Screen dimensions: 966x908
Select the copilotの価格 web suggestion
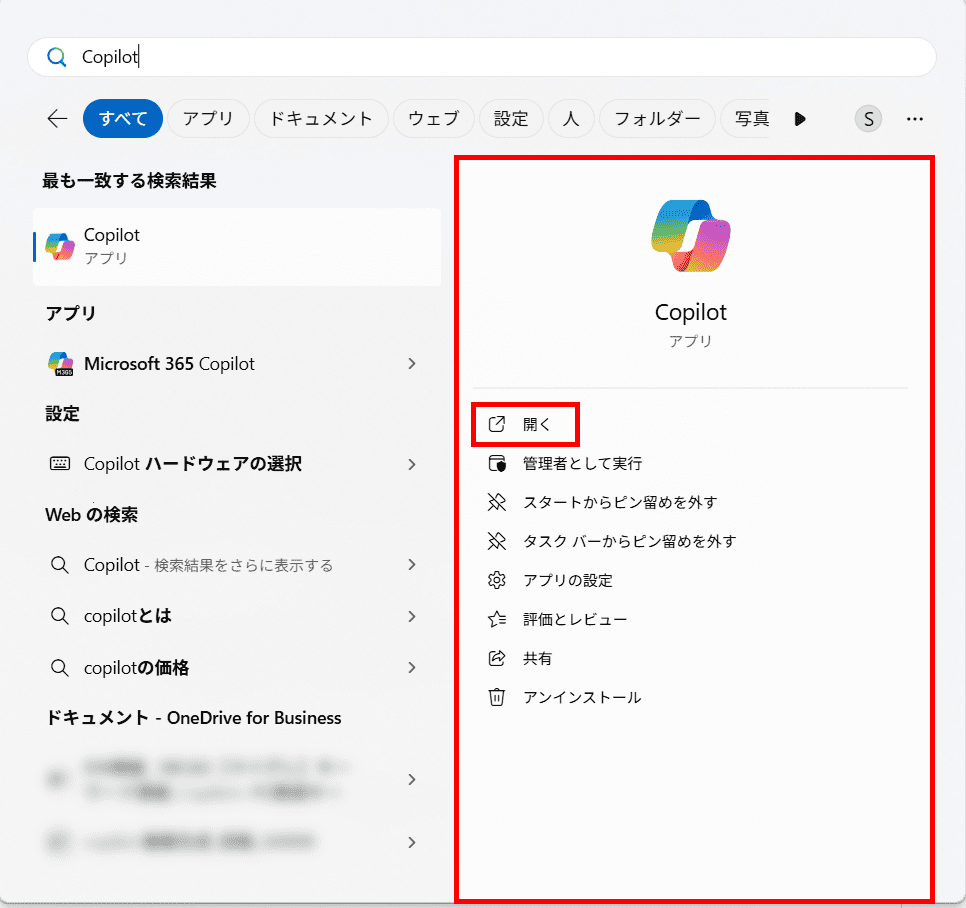tap(237, 668)
